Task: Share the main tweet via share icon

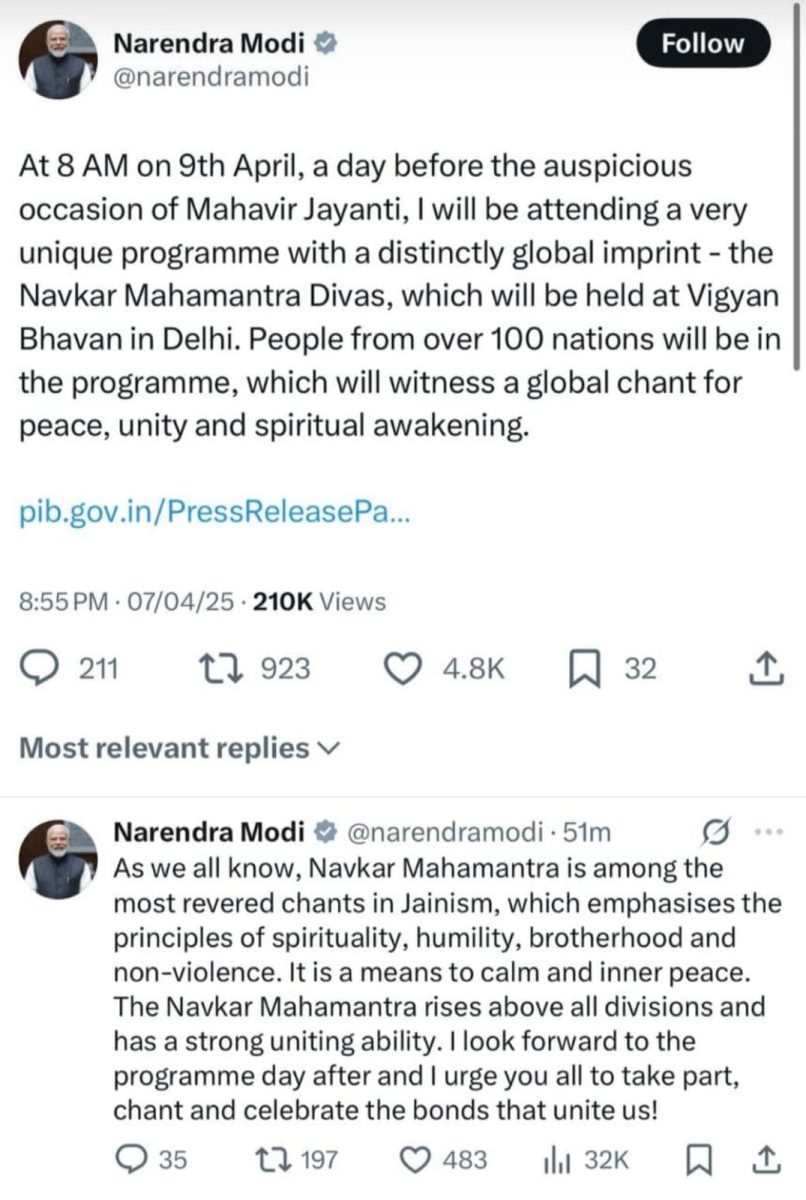Action: pos(763,669)
